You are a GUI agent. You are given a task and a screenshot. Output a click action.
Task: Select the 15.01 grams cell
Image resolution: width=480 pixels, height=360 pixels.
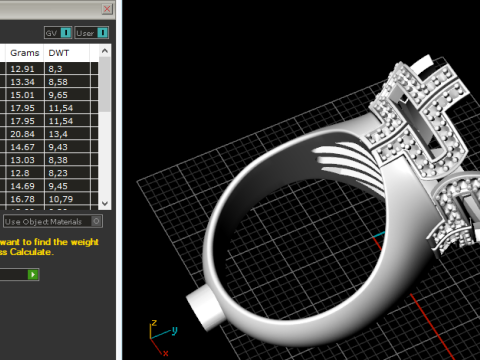tap(25, 95)
